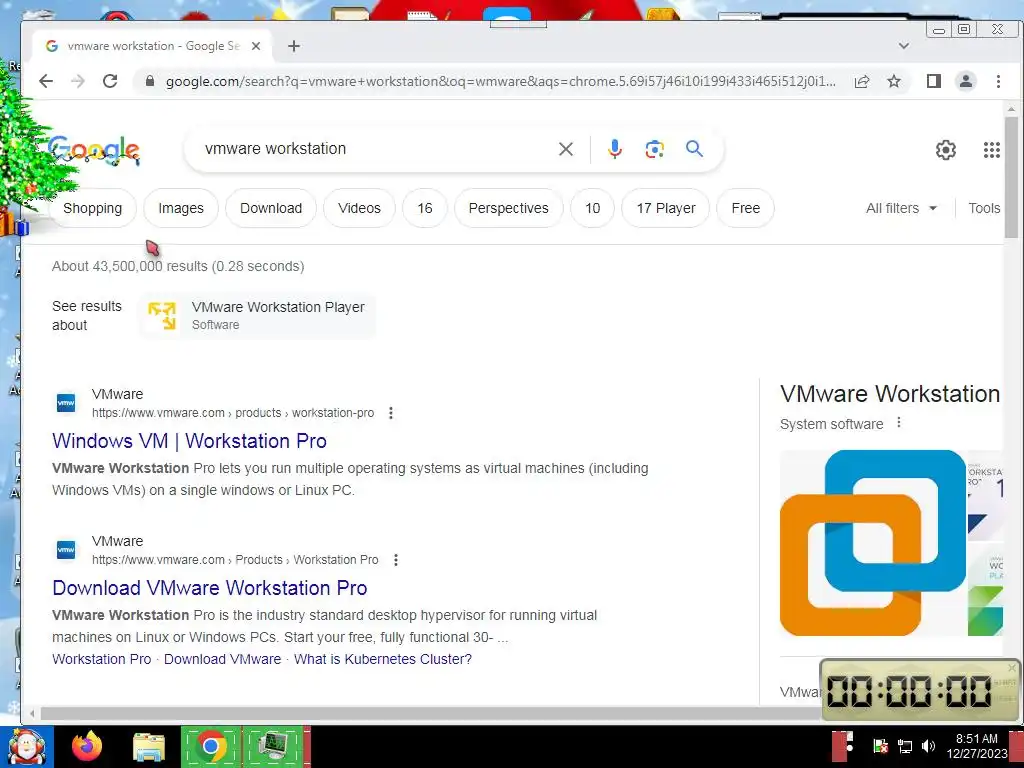
Task: Share this page from the address bar
Action: tap(862, 81)
